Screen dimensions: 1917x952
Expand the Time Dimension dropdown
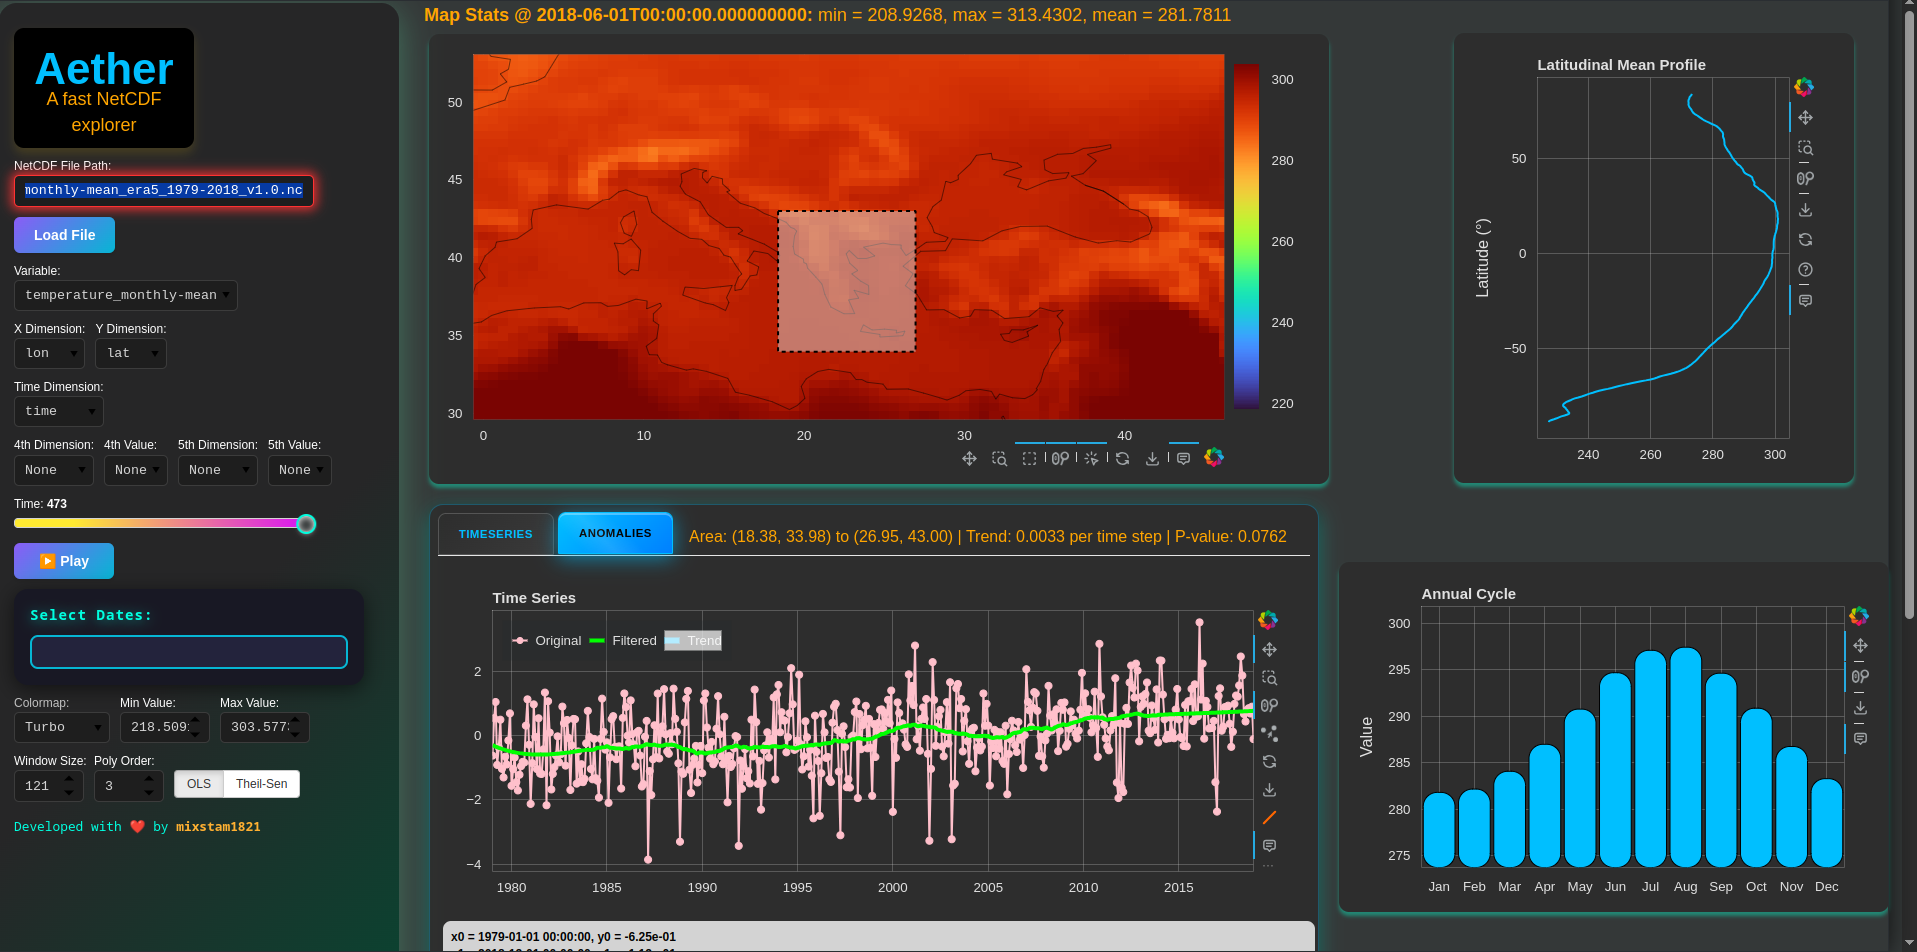pyautogui.click(x=59, y=411)
